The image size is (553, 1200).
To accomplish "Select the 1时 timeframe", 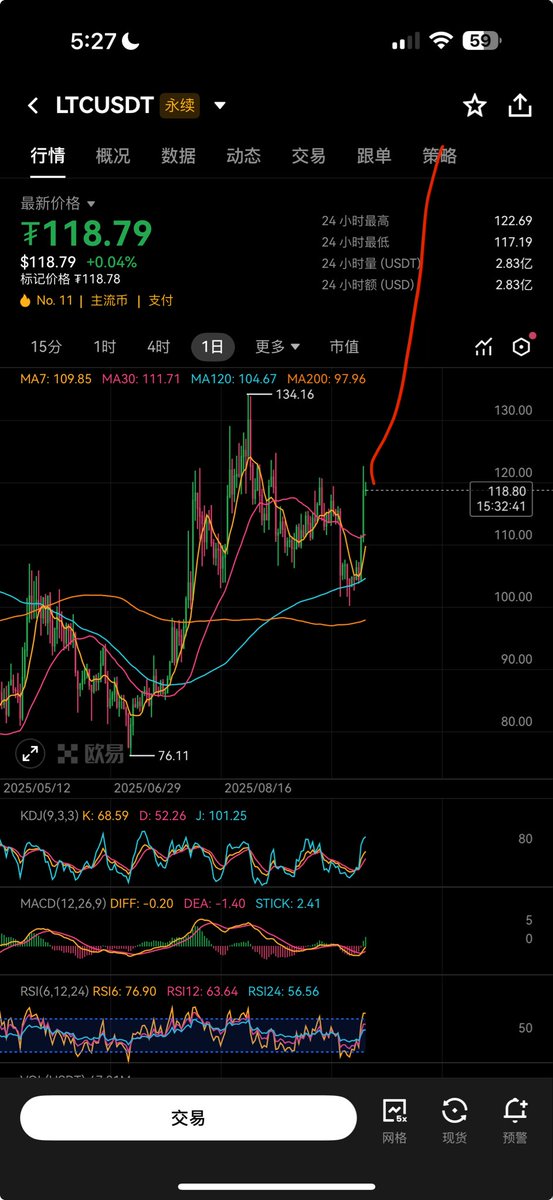I will point(105,347).
